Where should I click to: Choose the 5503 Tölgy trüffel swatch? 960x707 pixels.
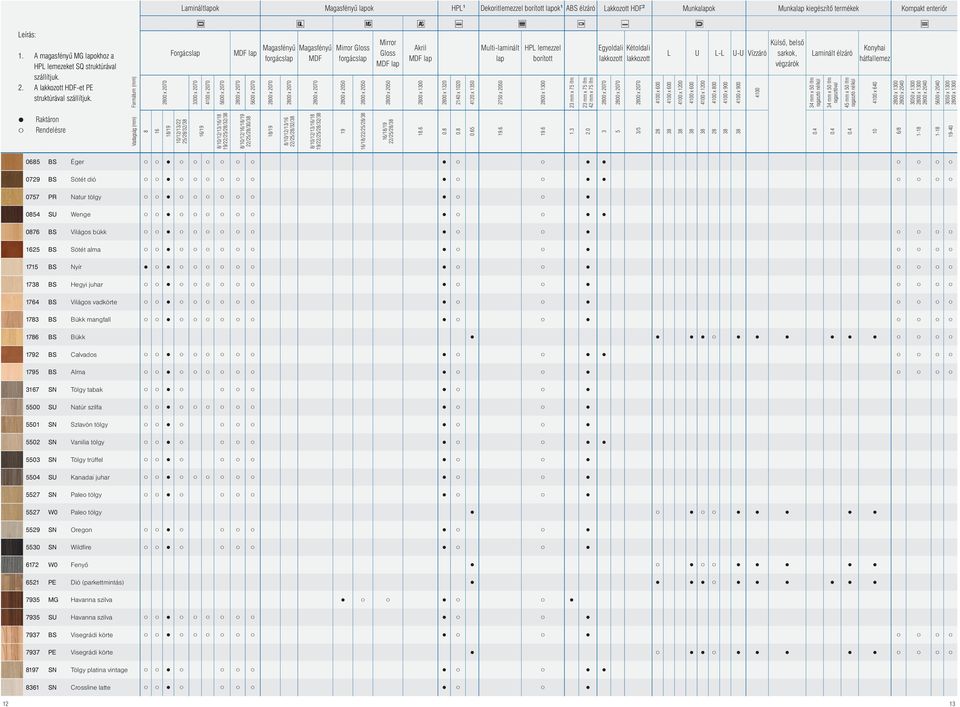click(x=12, y=460)
